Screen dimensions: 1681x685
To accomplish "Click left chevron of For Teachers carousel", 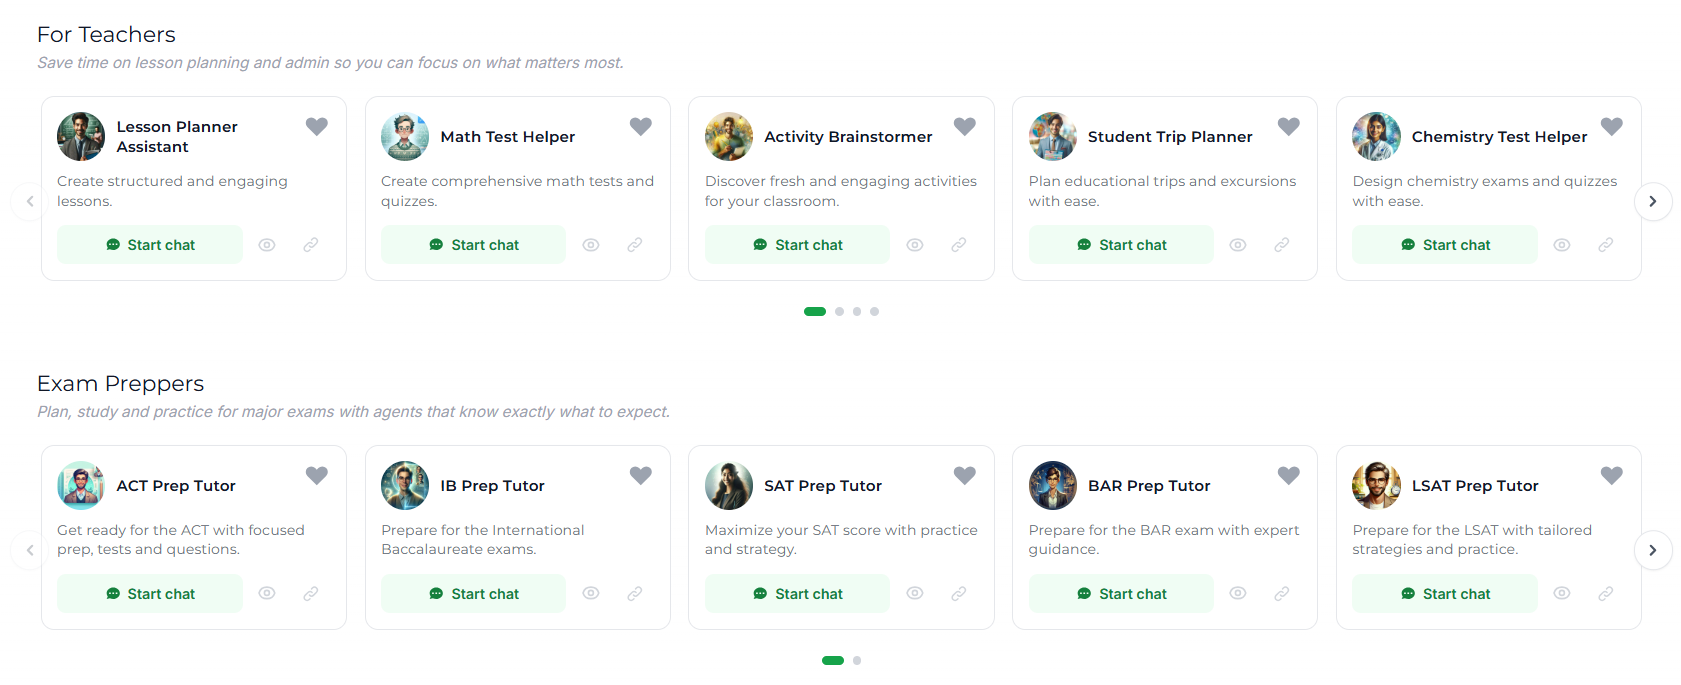I will click(30, 201).
